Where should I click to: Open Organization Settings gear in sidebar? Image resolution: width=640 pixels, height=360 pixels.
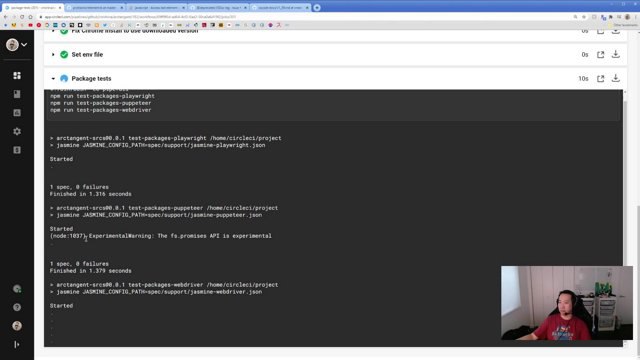pos(17,131)
